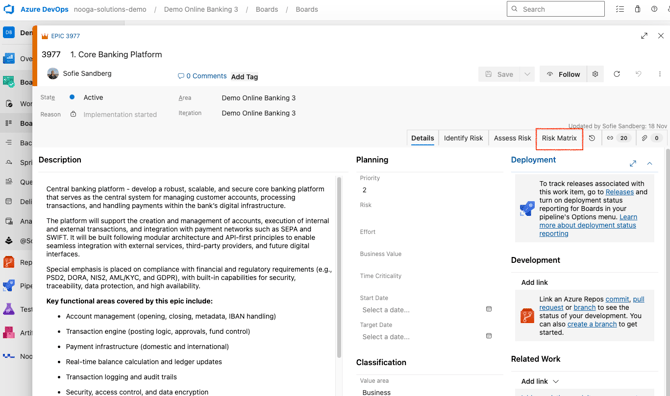Open Repos icon in sidebar
Viewport: 670px width, 396px height.
click(9, 262)
